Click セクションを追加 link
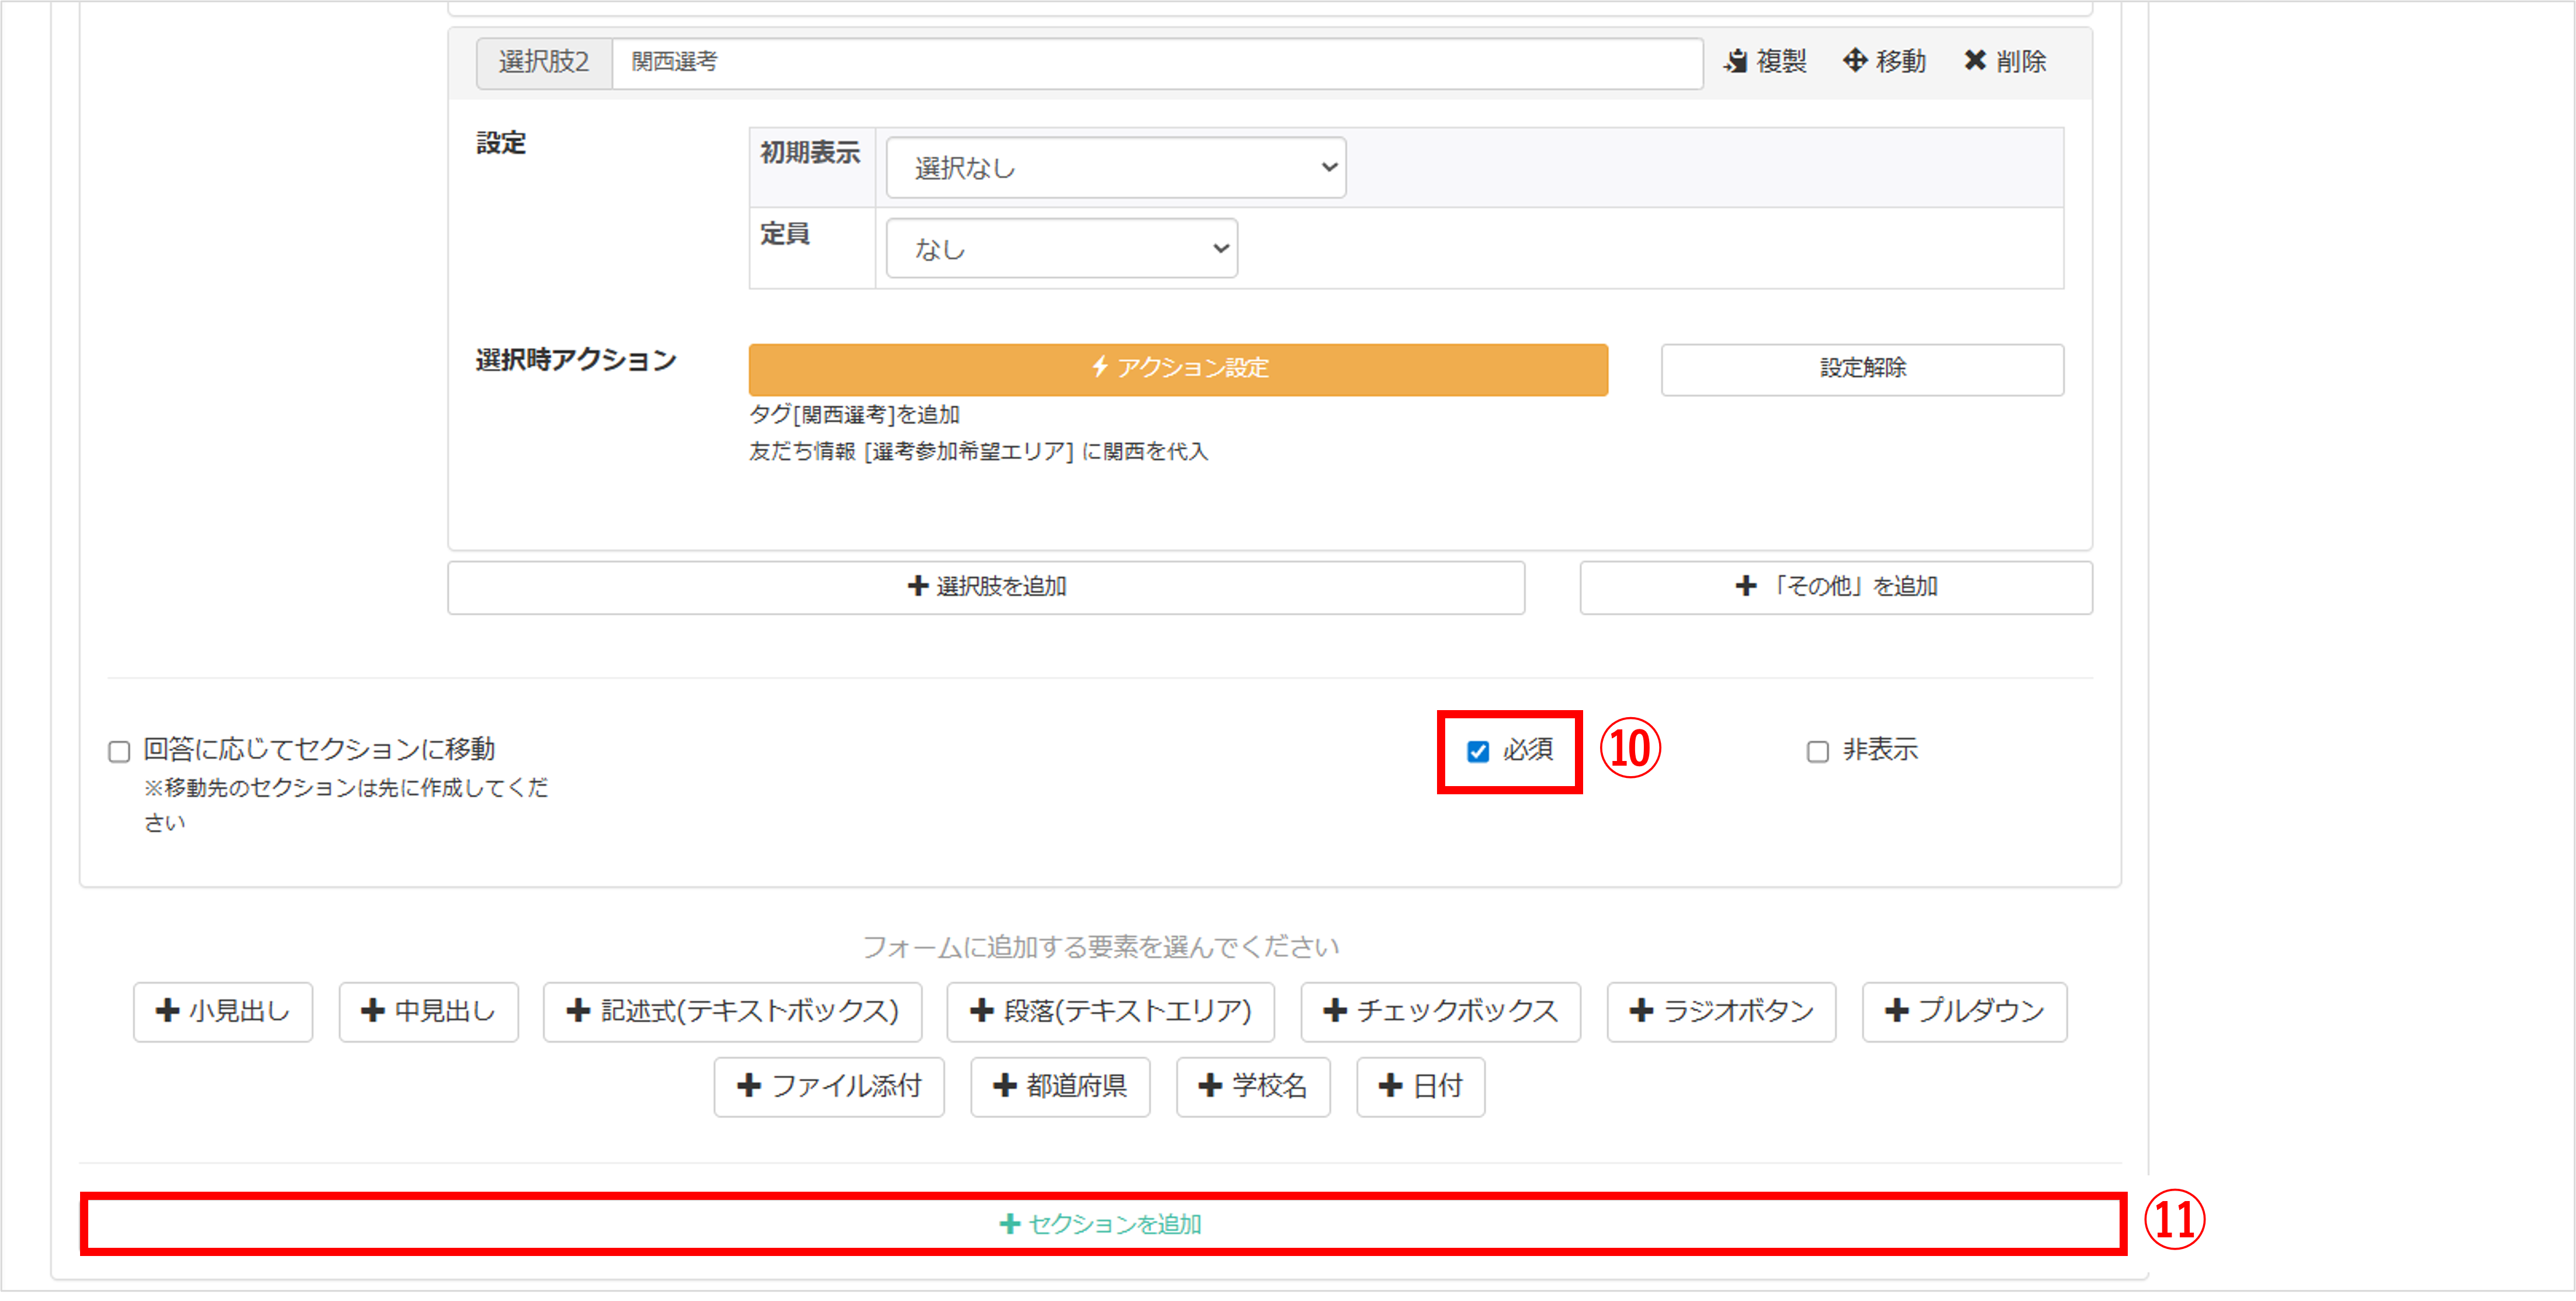Image resolution: width=2576 pixels, height=1301 pixels. coord(1101,1224)
